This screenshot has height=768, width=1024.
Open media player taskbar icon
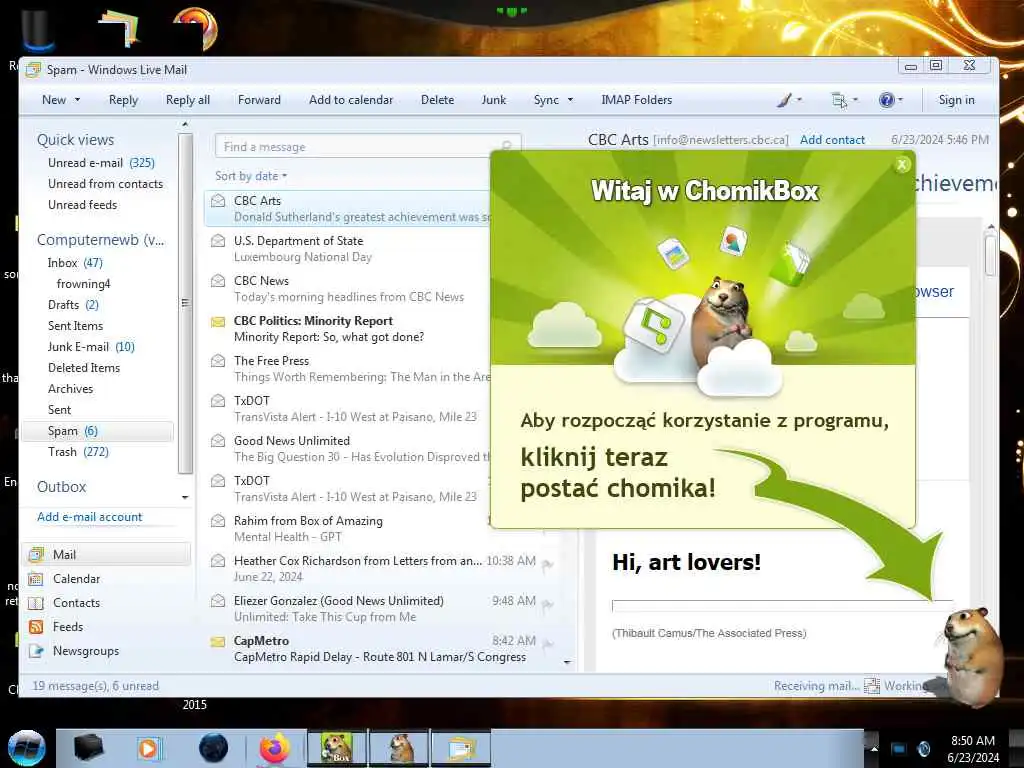click(x=149, y=748)
